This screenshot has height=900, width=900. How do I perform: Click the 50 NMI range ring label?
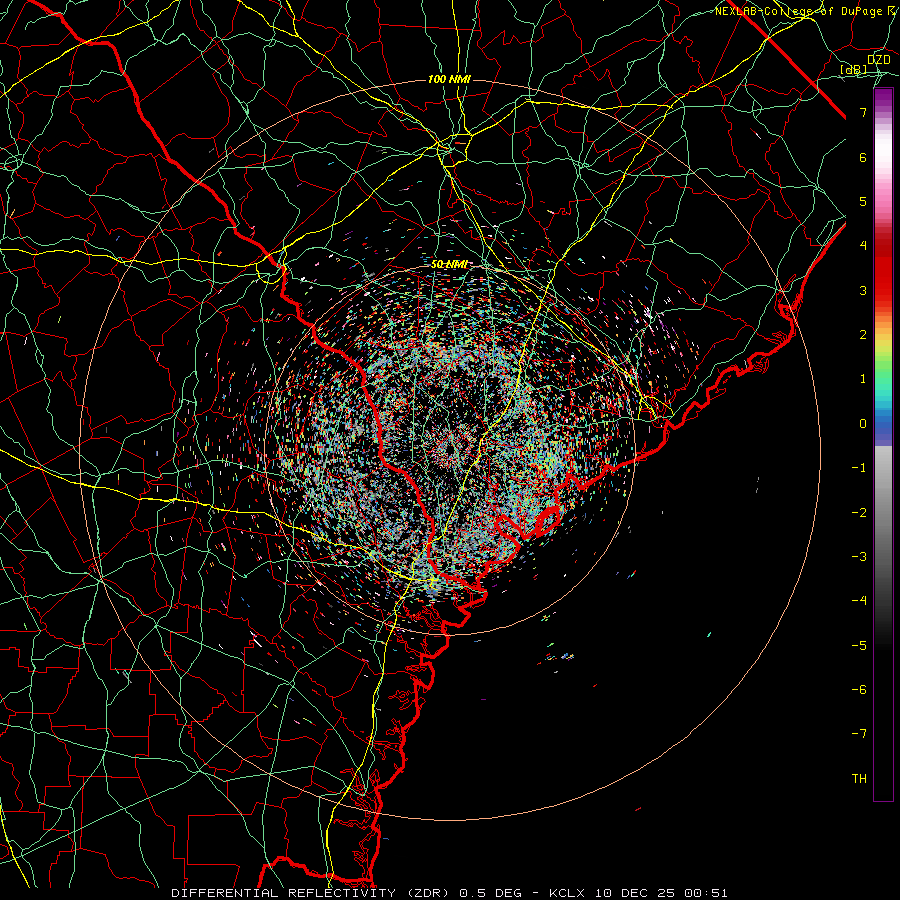pyautogui.click(x=449, y=264)
